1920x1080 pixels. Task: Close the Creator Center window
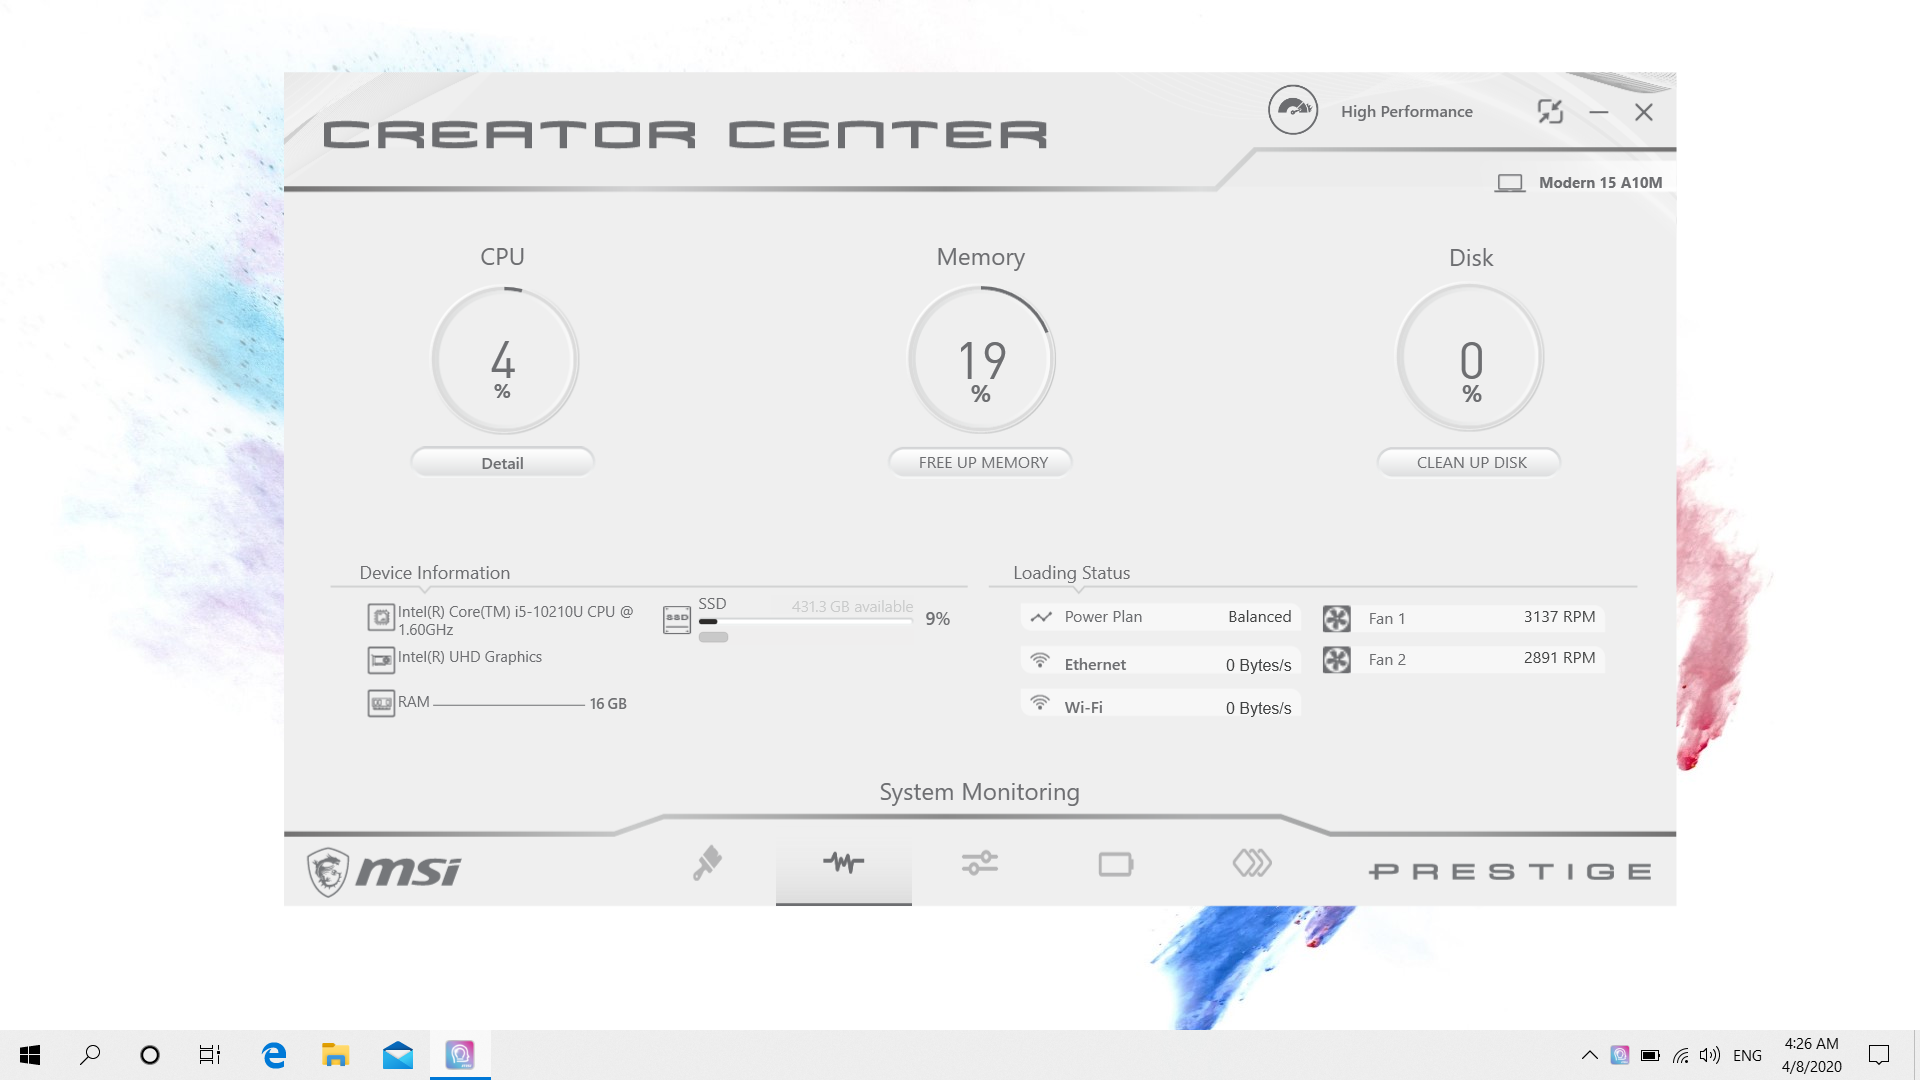coord(1643,112)
